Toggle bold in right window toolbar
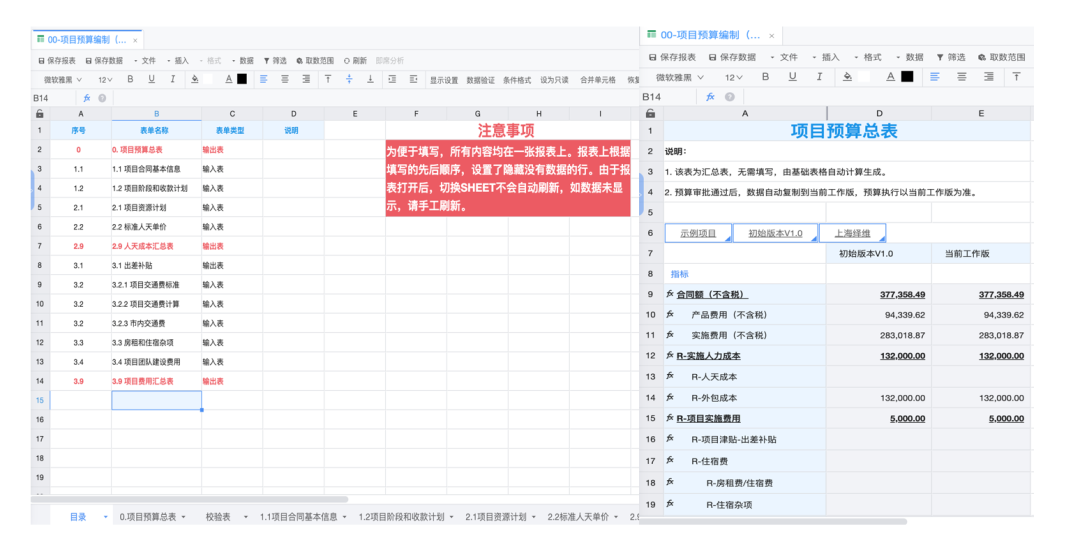 click(765, 77)
